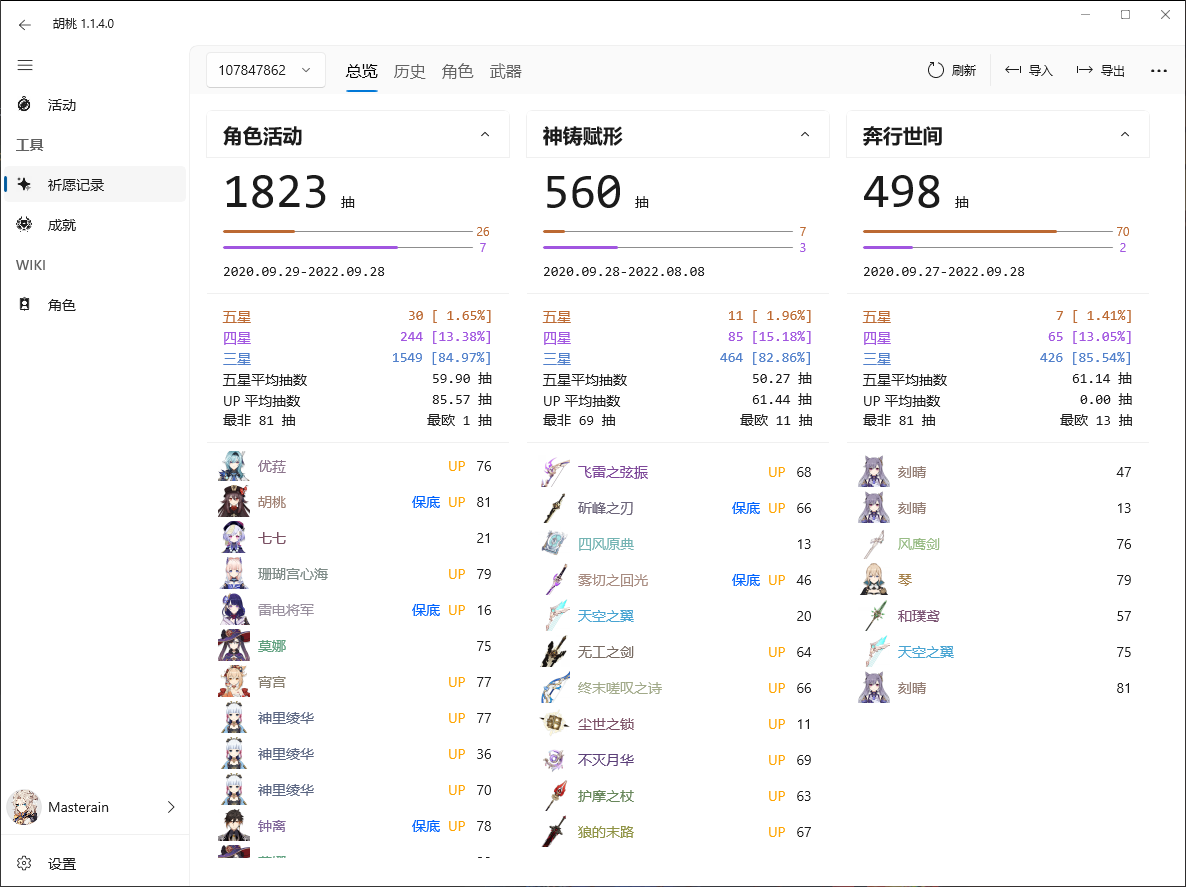Click the 导出 export button
Screen dimensions: 1186x887
[x=1101, y=71]
